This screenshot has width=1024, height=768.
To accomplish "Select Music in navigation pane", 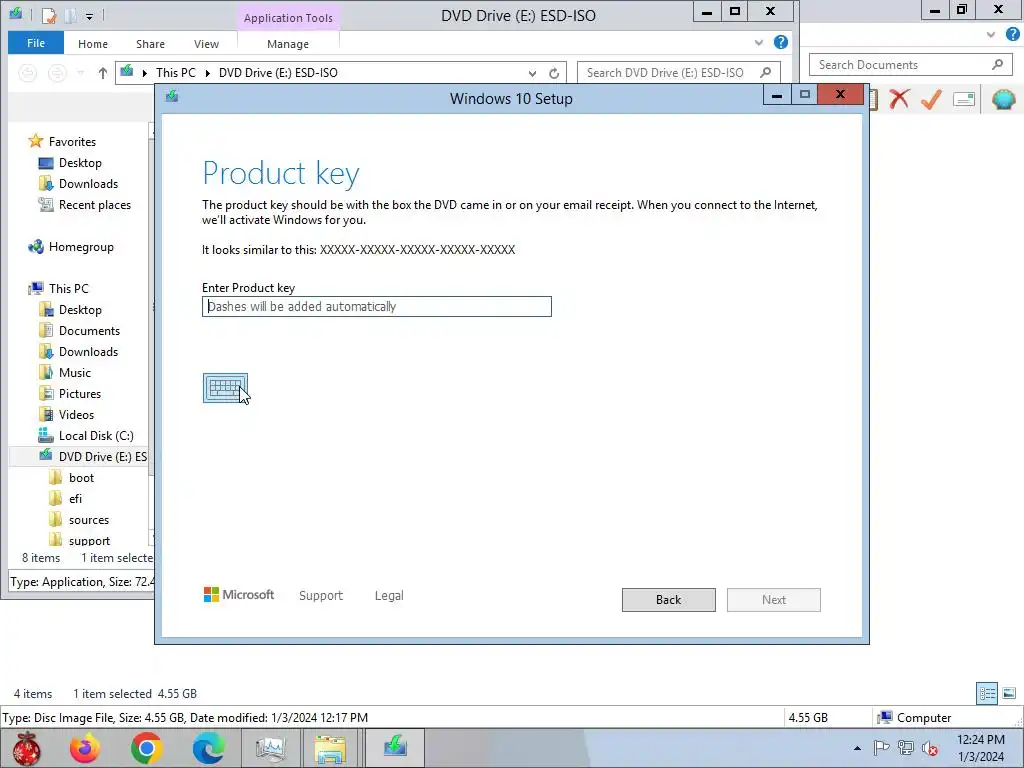I will 74,372.
